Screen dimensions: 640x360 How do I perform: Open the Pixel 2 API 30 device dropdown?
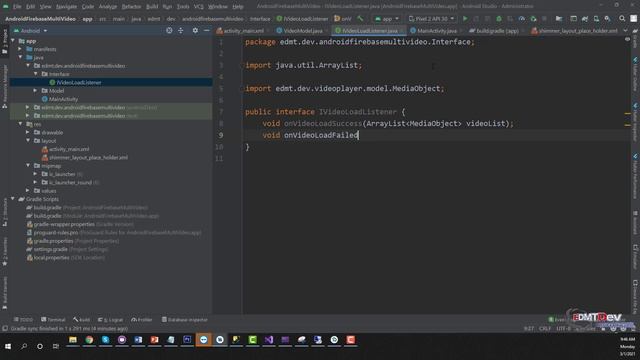[431, 19]
